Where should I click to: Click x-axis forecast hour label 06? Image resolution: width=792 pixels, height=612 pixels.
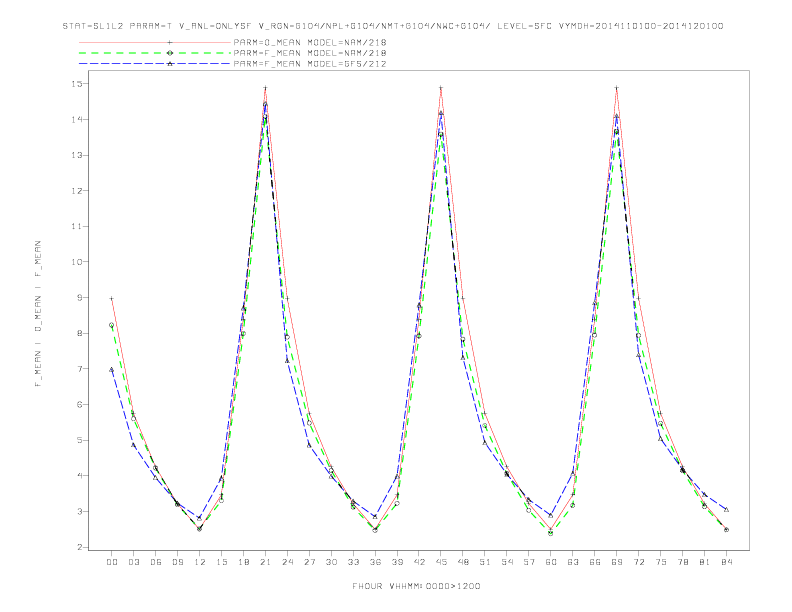coord(156,562)
